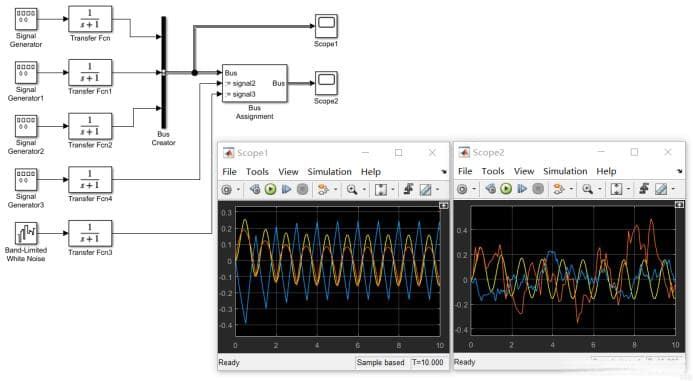Screen dimensions: 693x381
Task: Click the Stop button in Scope2 toolbar
Action: 538,189
